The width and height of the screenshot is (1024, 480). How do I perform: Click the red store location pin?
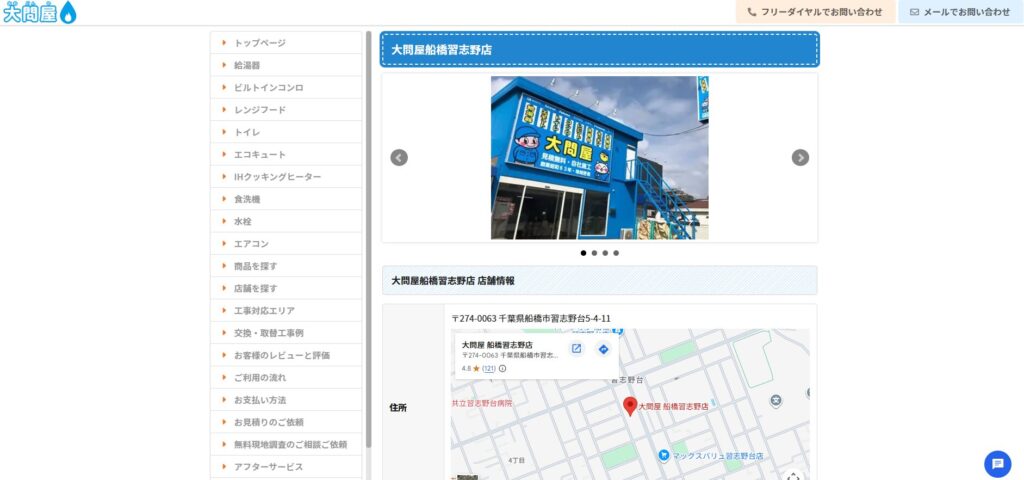click(630, 405)
